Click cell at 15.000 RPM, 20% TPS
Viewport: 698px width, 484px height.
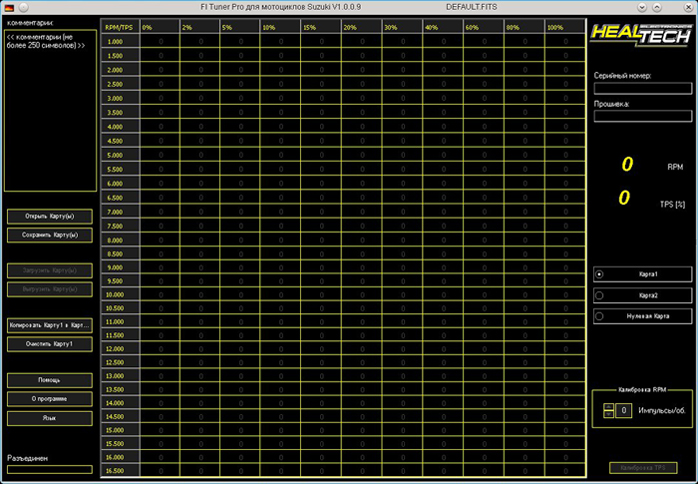coord(361,430)
